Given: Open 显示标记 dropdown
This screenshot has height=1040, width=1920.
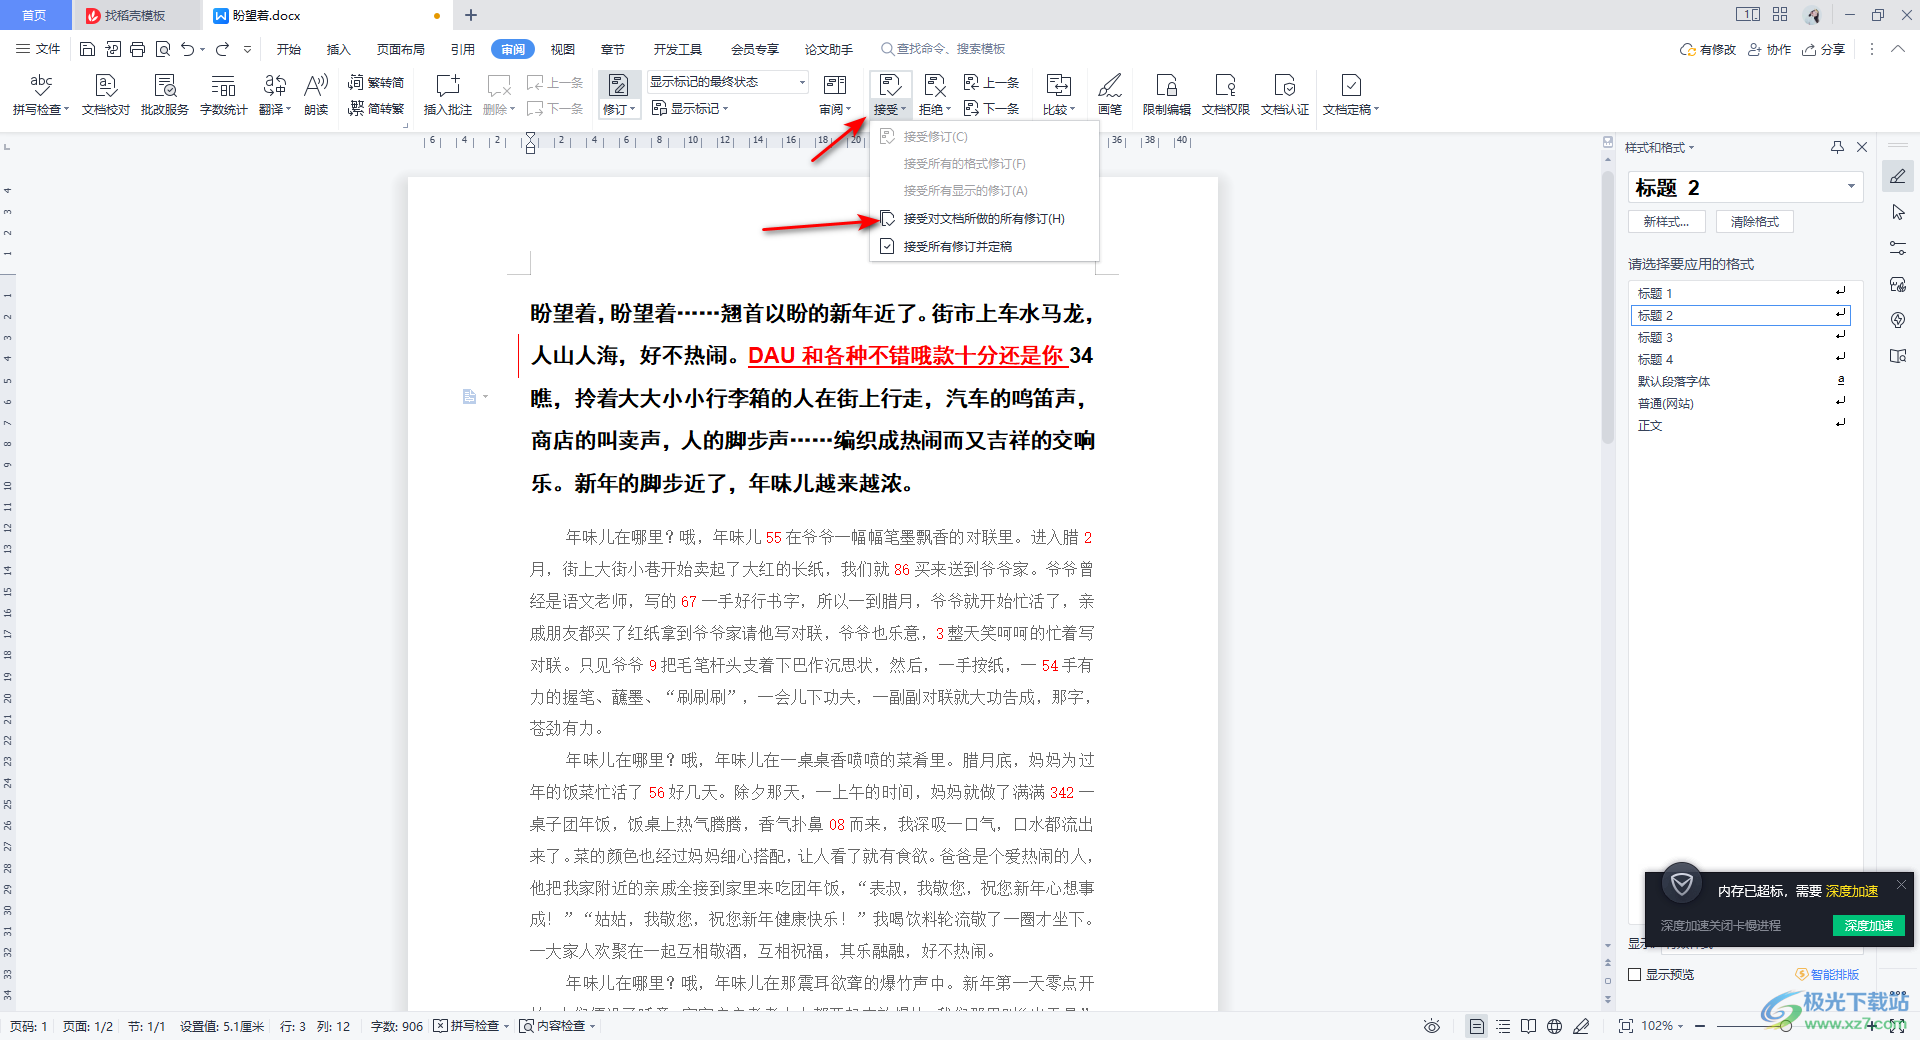Looking at the screenshot, I should [x=690, y=108].
